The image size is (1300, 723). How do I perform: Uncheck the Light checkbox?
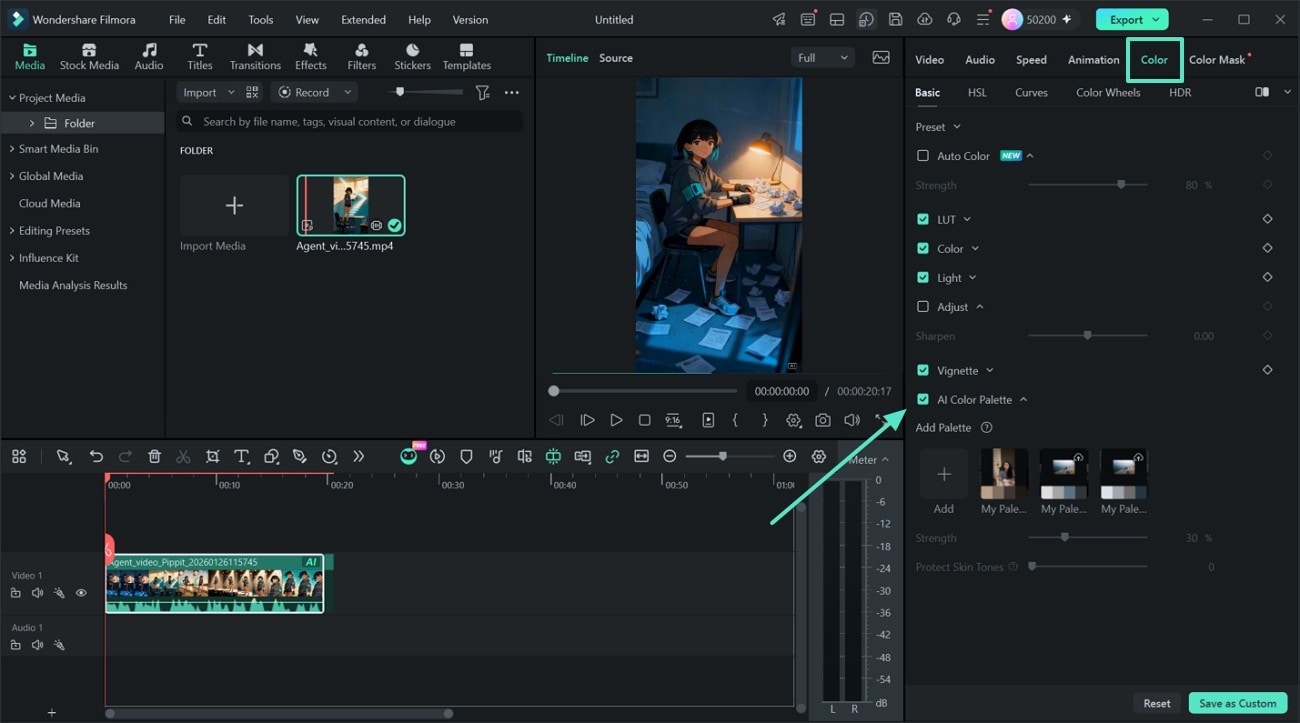click(x=923, y=277)
